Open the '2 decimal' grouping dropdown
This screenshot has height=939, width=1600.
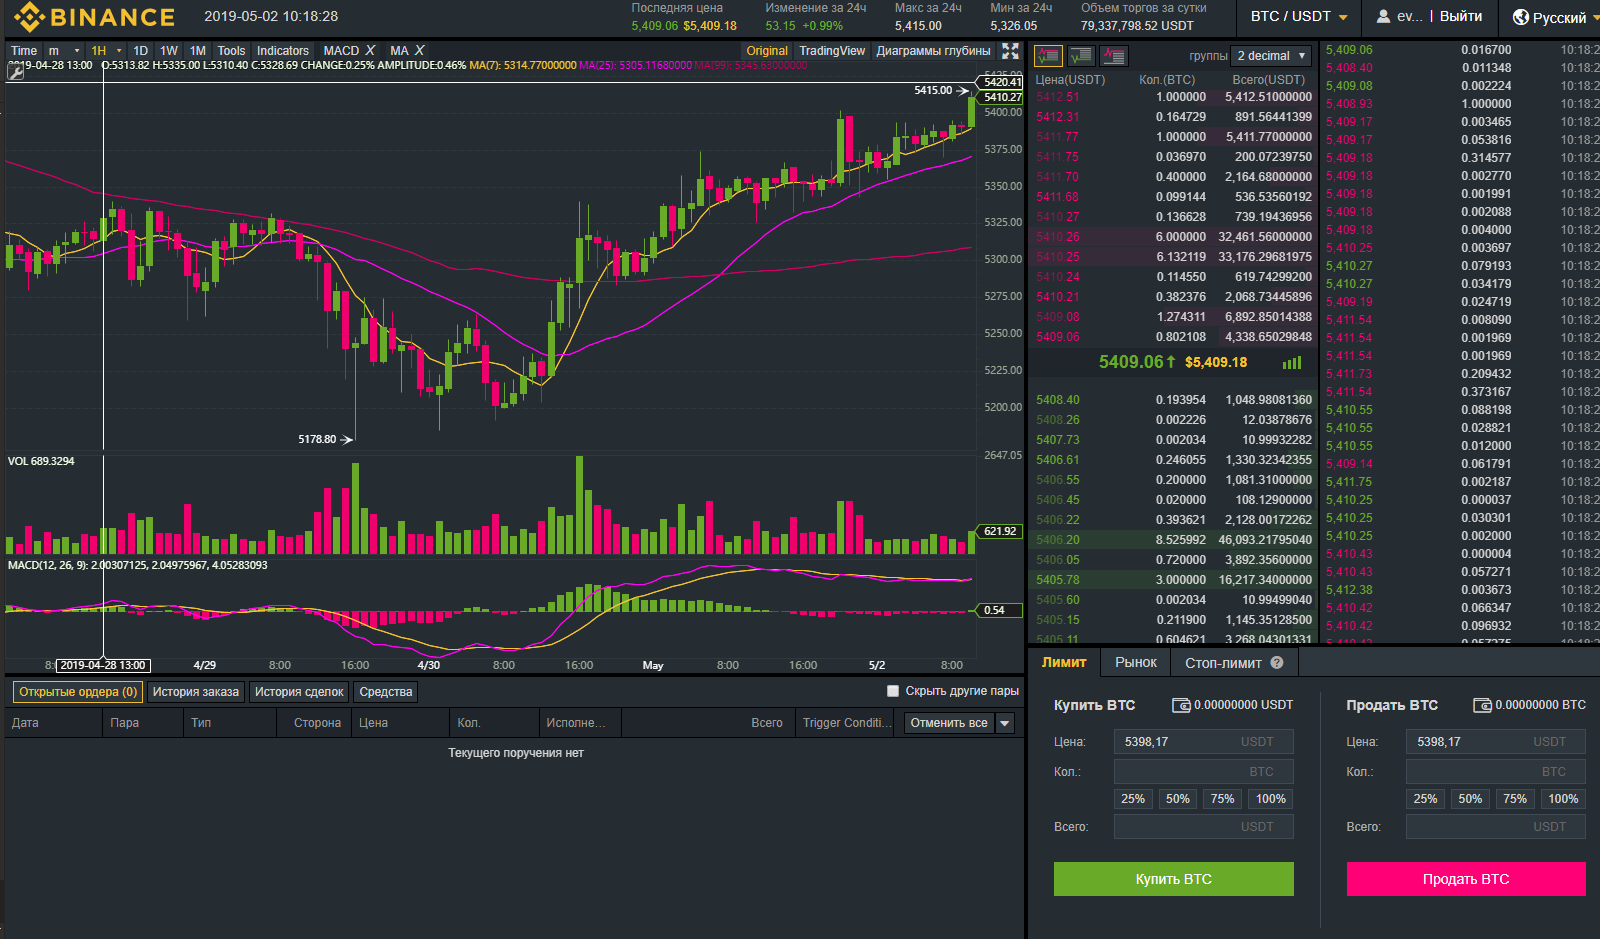click(1271, 56)
